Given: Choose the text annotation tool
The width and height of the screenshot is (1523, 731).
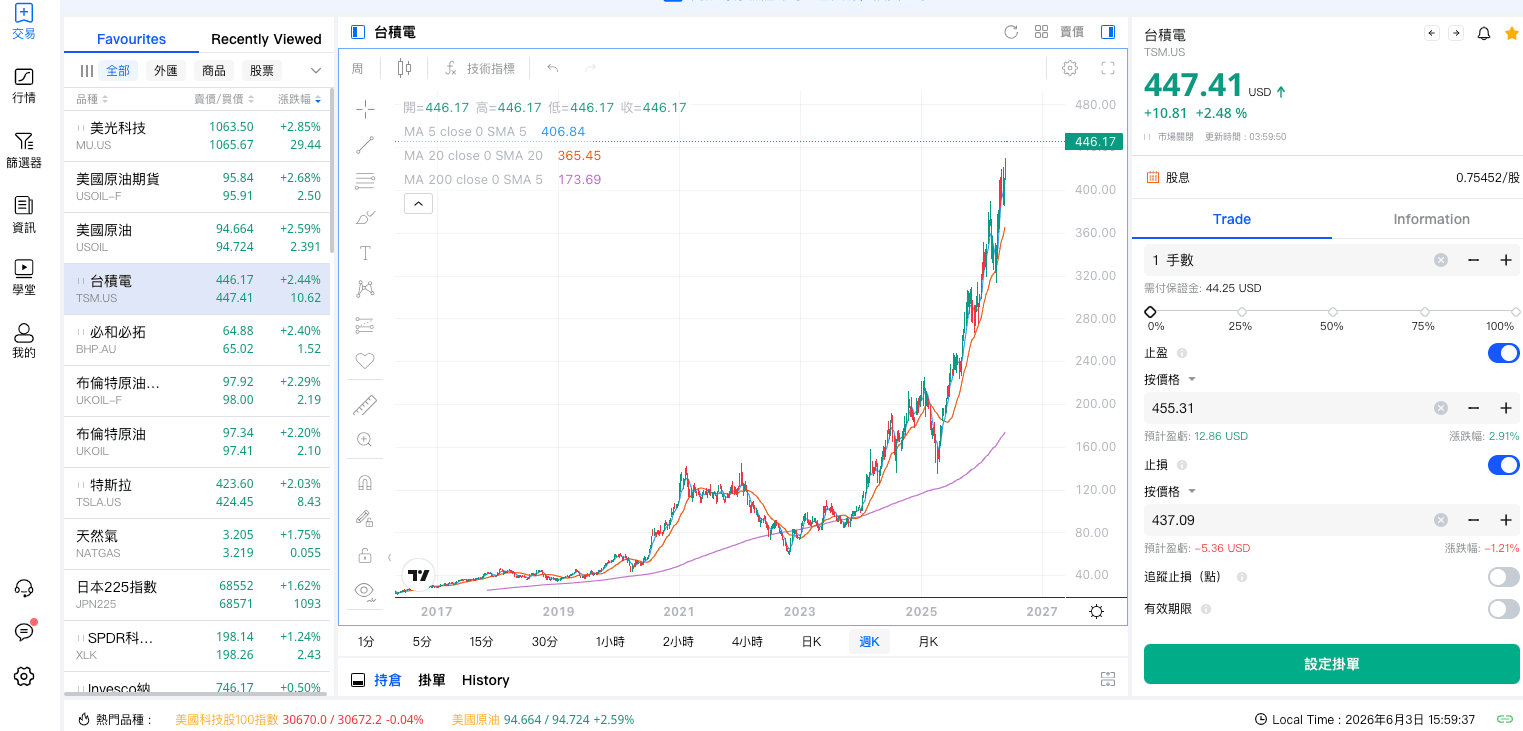Looking at the screenshot, I should tap(365, 253).
